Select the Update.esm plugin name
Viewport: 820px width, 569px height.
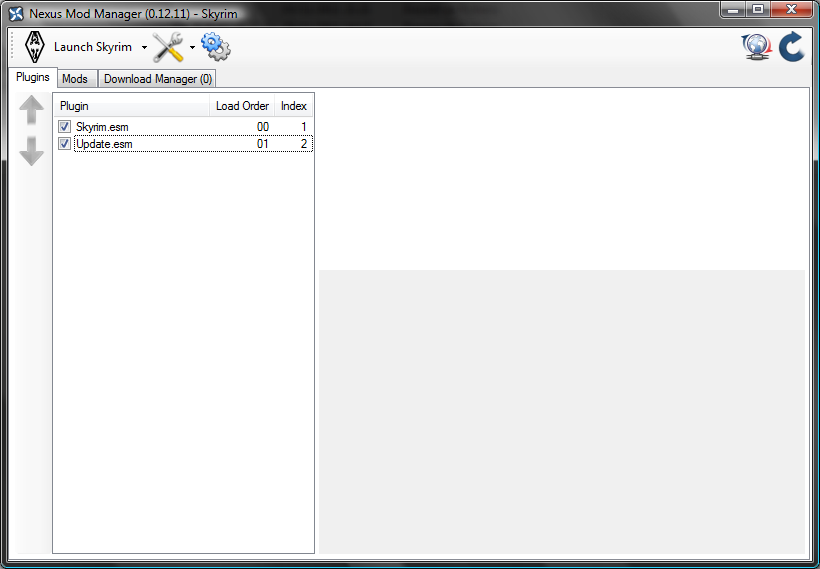(104, 144)
